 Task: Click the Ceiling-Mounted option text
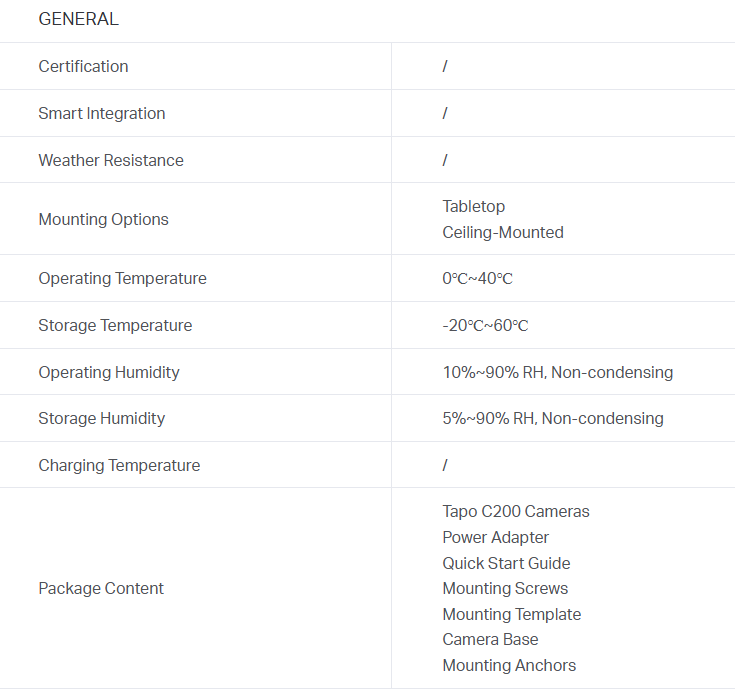click(503, 232)
